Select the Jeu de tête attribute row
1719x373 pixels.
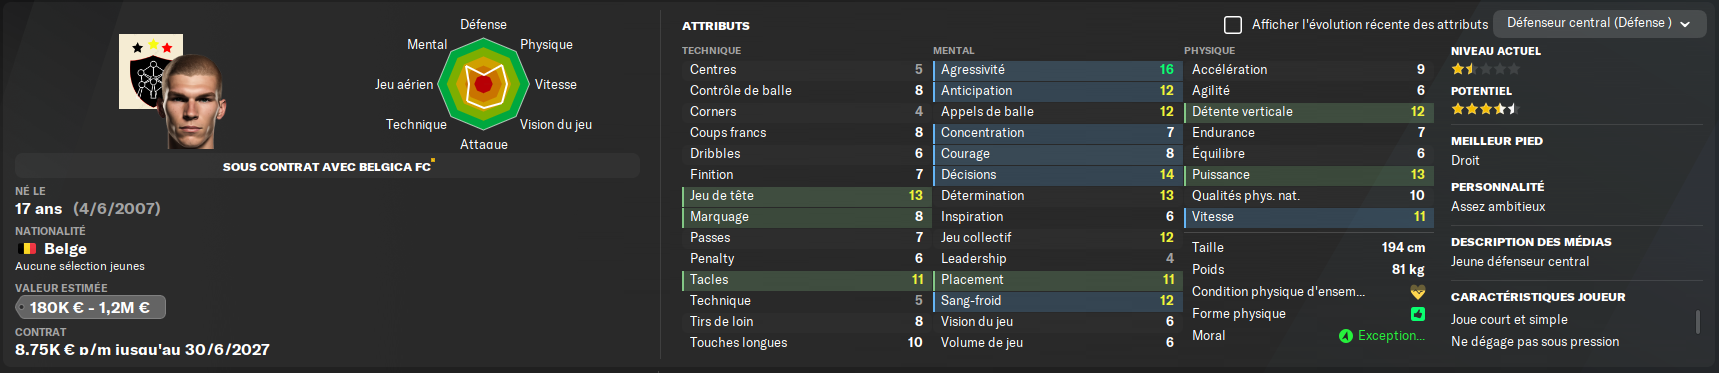pyautogui.click(x=806, y=196)
